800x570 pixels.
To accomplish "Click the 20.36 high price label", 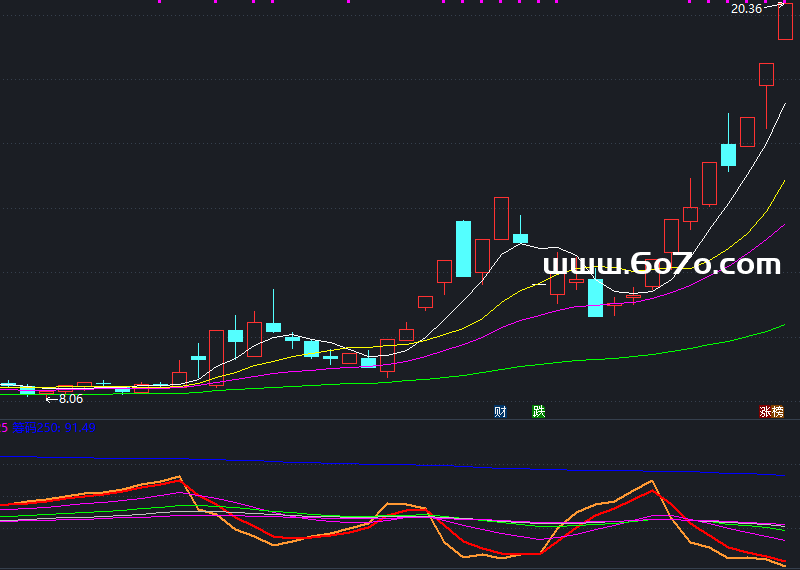I will point(746,9).
